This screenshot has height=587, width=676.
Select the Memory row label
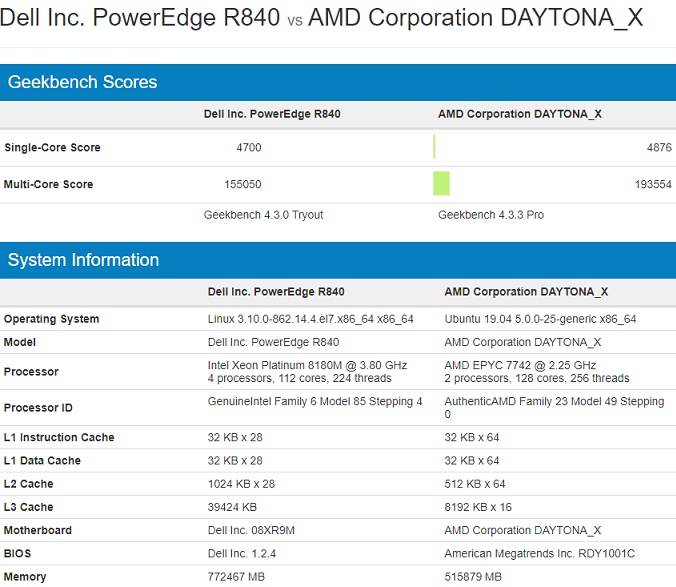[x=25, y=577]
